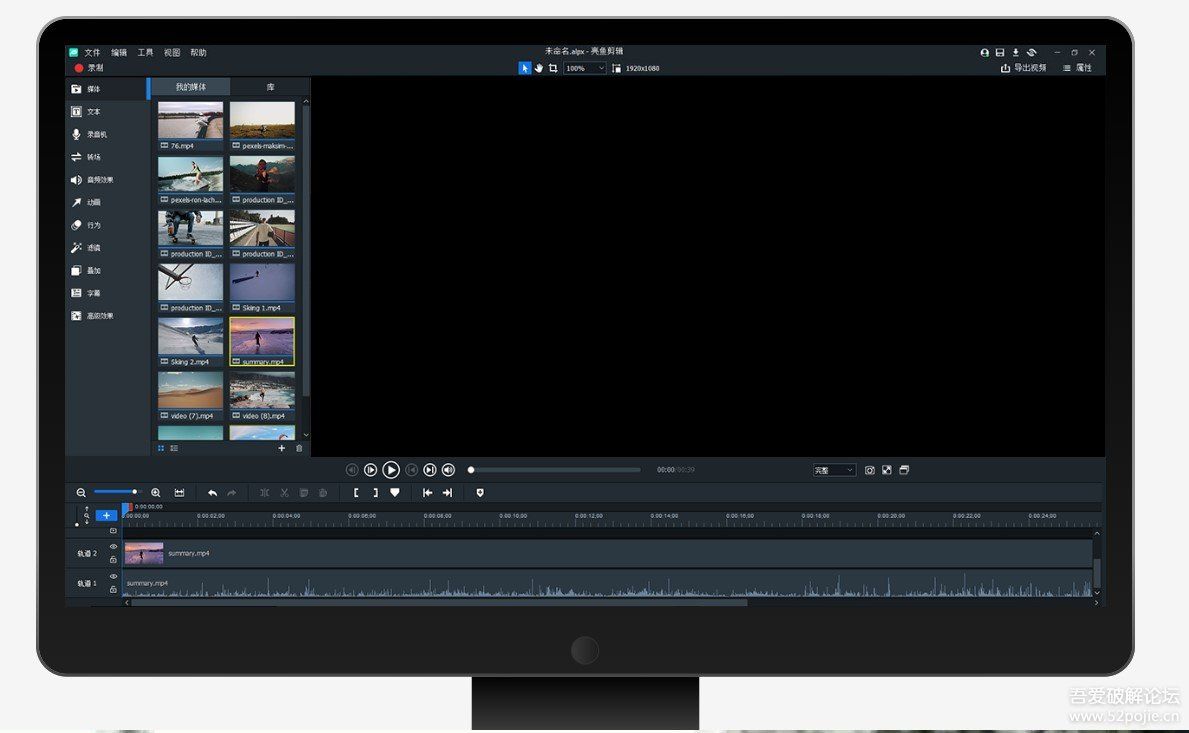Click the timeline zoom-in magnifier
This screenshot has height=733, width=1189.
coord(156,493)
